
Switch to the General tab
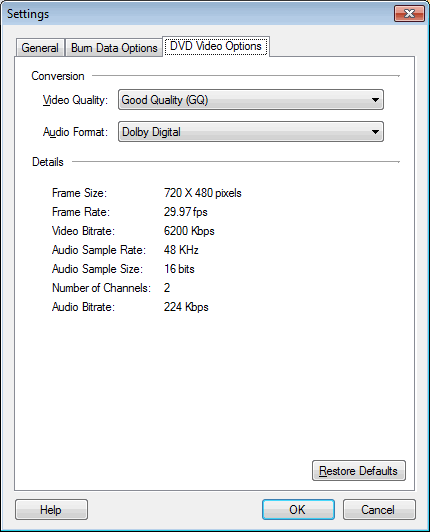(x=40, y=48)
